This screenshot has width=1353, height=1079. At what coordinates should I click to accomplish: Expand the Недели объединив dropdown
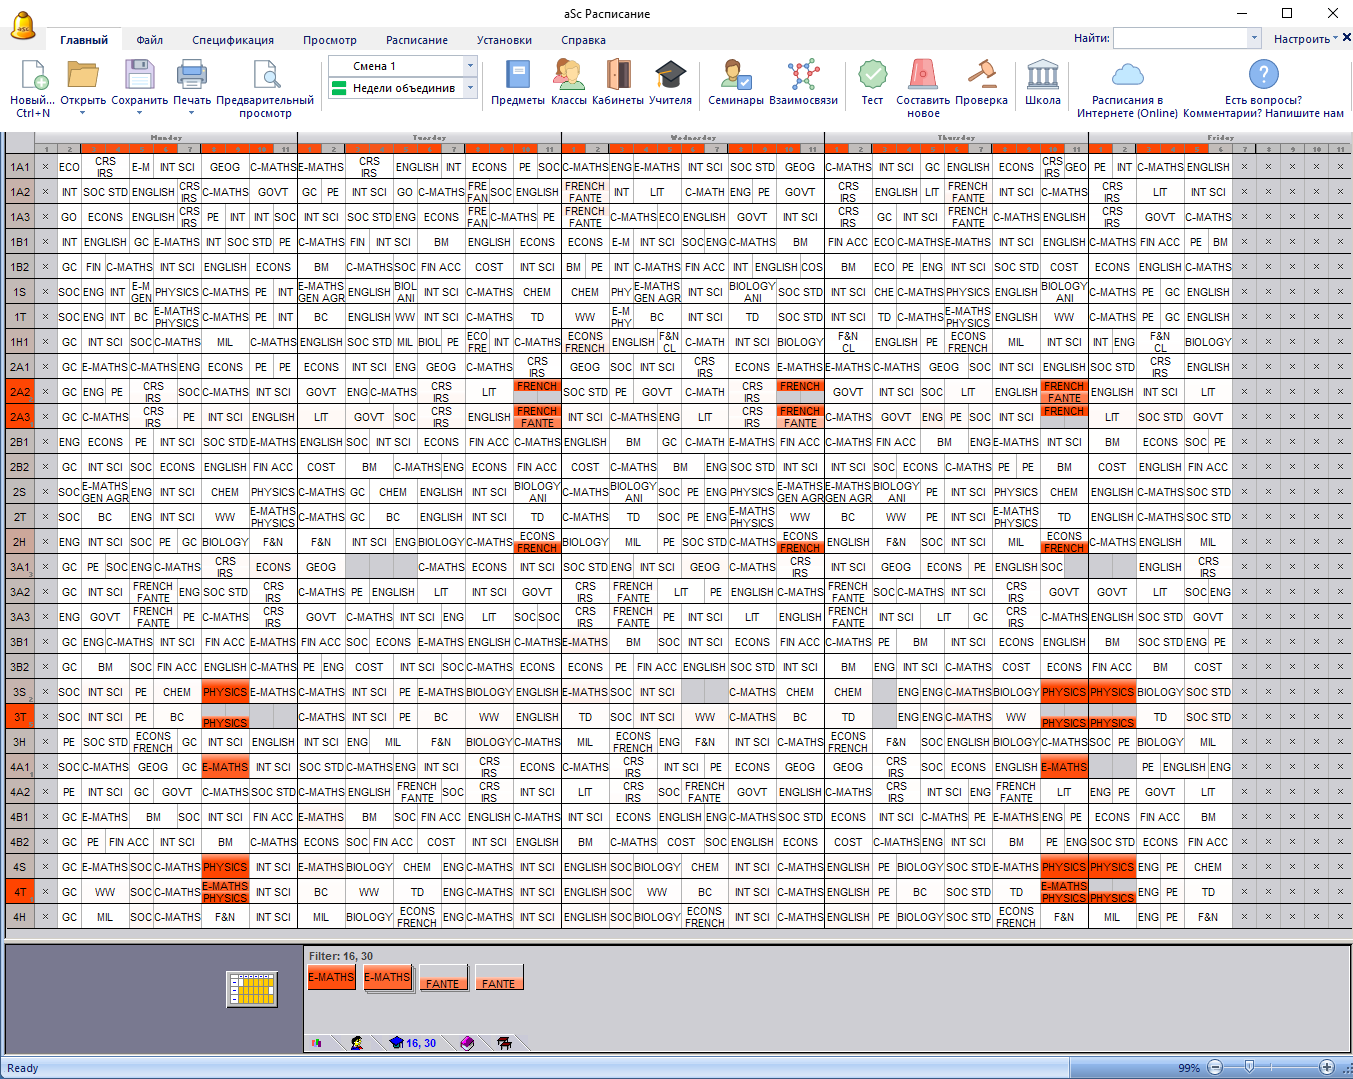point(470,88)
